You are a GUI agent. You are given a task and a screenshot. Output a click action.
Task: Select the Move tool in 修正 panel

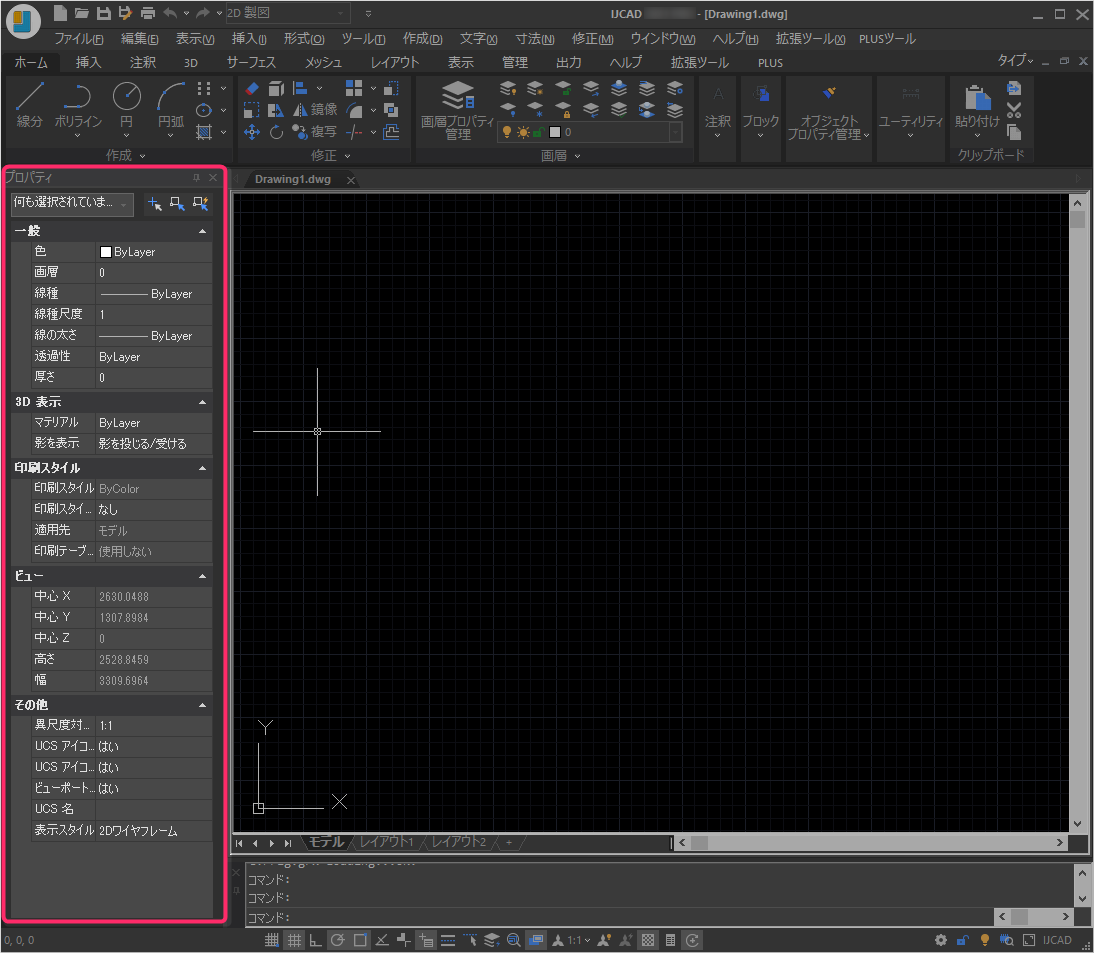[252, 132]
